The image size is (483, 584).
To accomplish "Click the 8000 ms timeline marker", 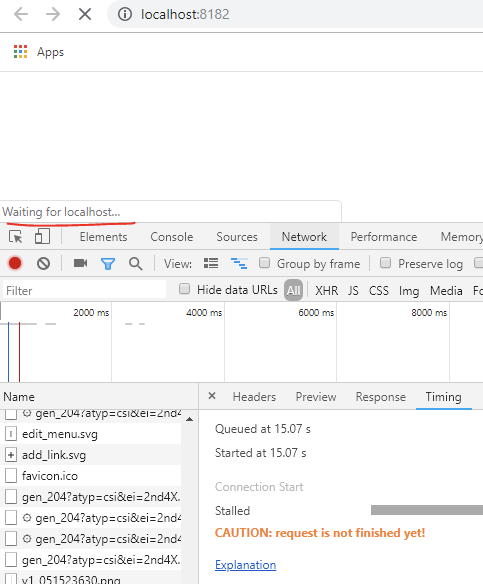I will coord(429,312).
